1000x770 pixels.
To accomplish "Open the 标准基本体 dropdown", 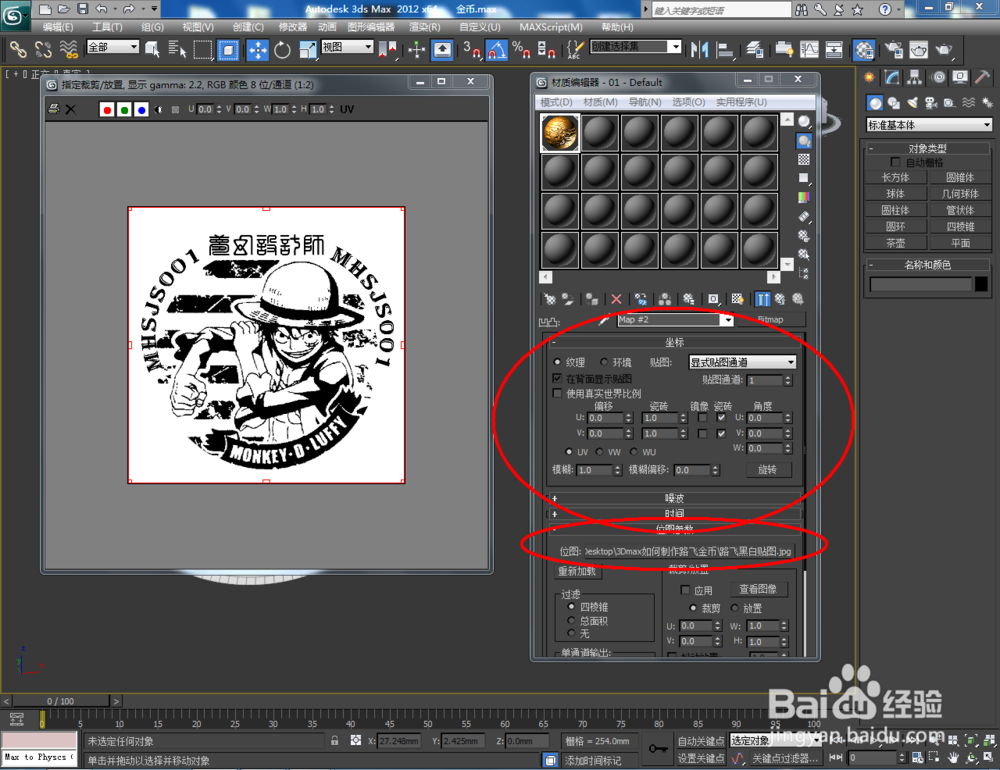I will [929, 125].
